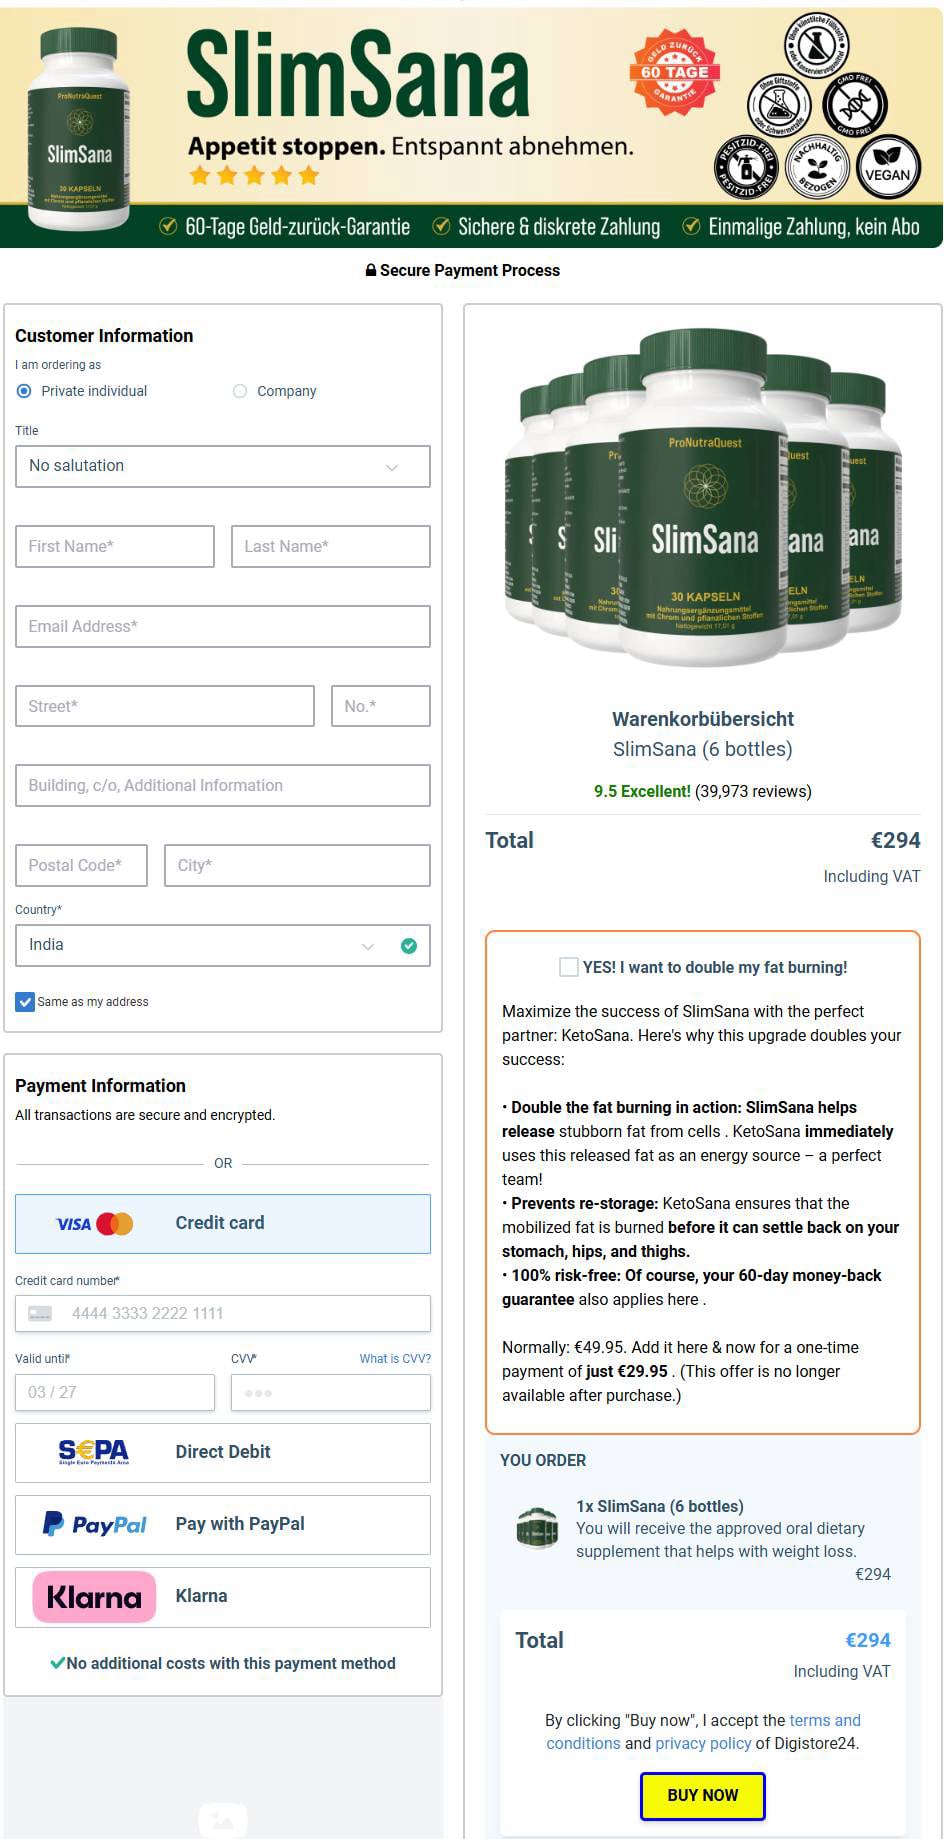Choose the Direct Debit payment option

(223, 1452)
